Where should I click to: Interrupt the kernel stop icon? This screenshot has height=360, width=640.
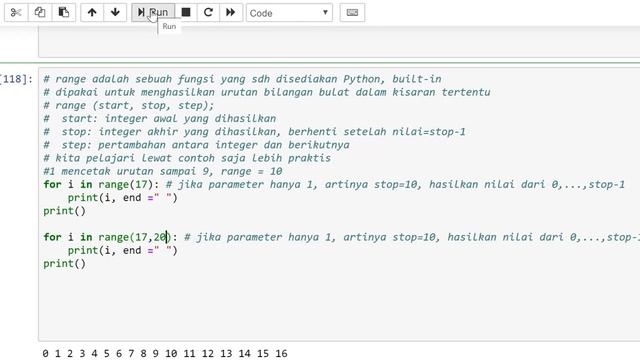point(186,12)
